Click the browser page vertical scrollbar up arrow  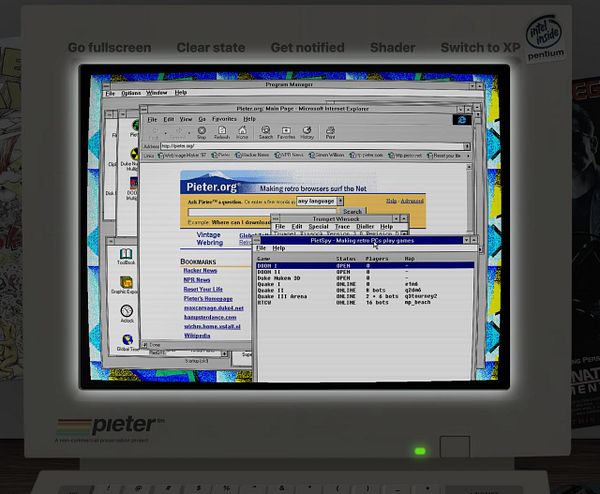(x=469, y=166)
